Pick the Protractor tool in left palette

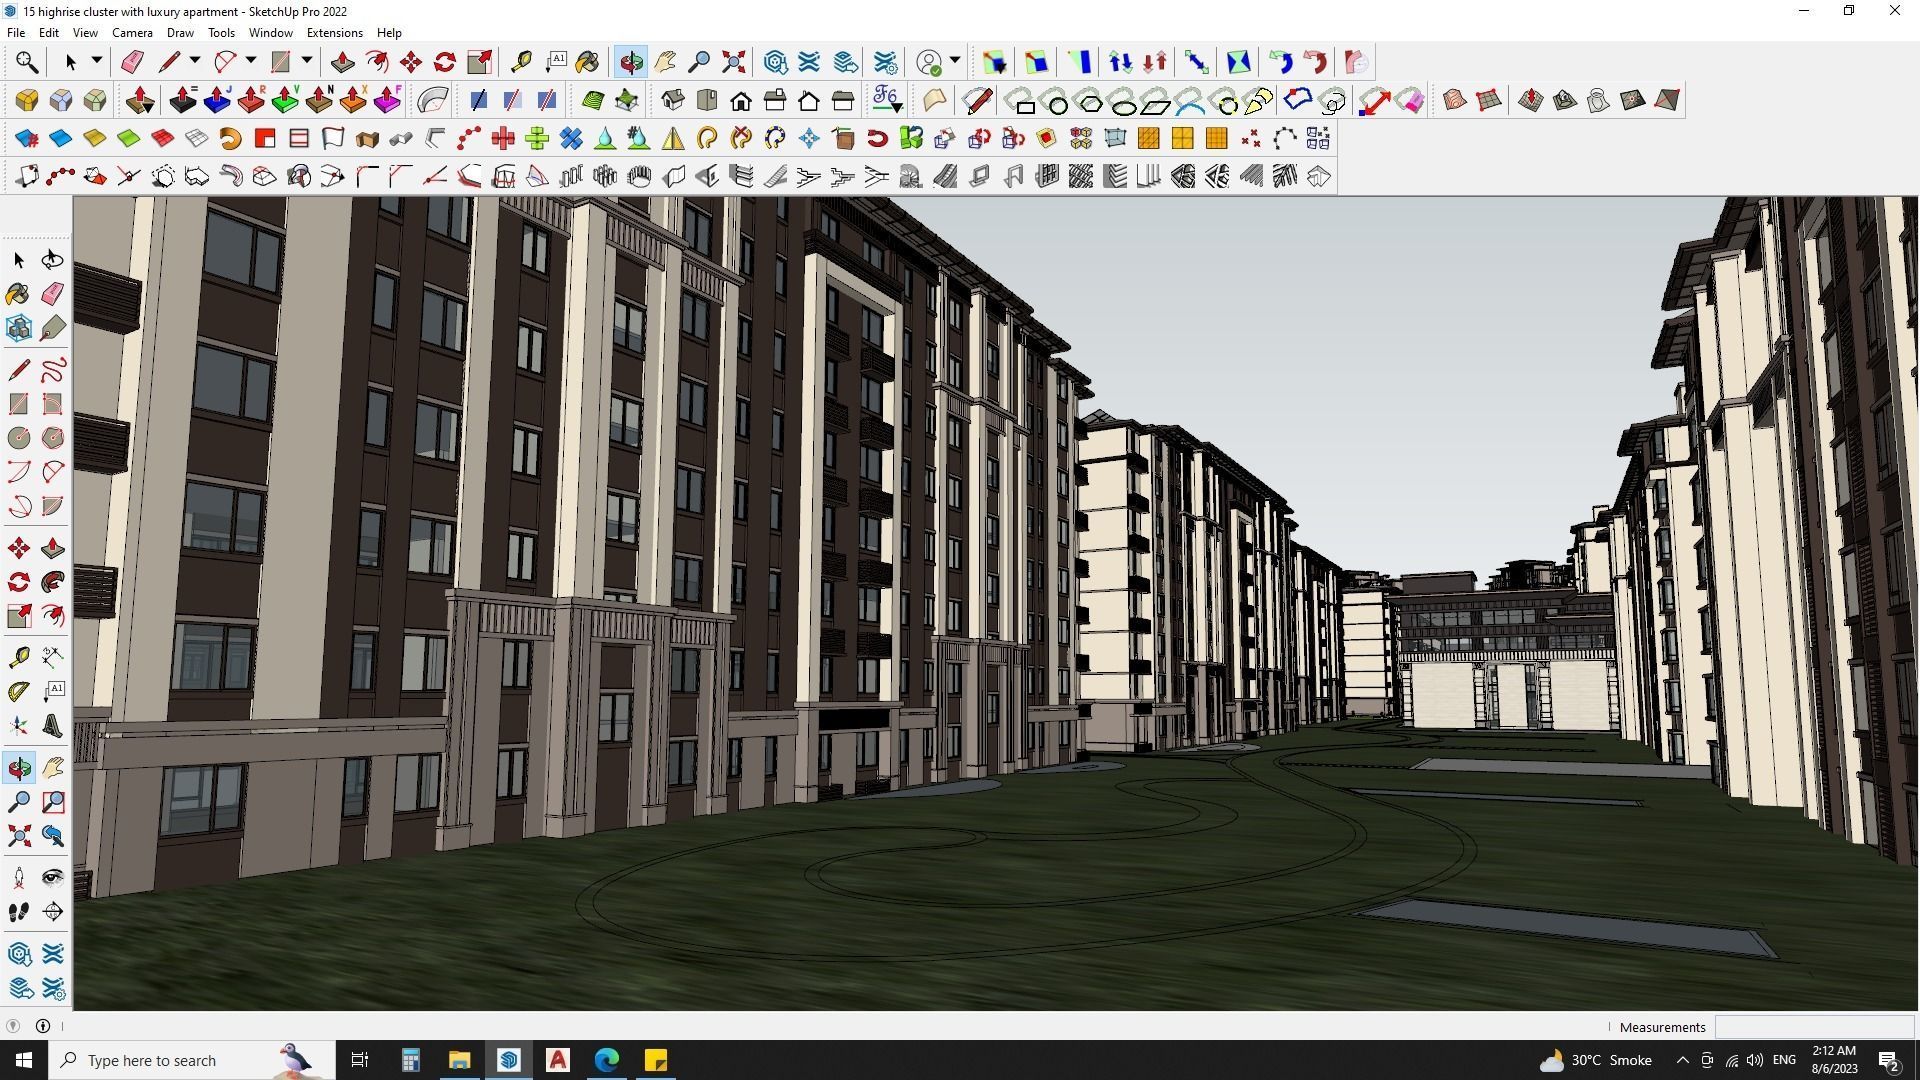(19, 692)
